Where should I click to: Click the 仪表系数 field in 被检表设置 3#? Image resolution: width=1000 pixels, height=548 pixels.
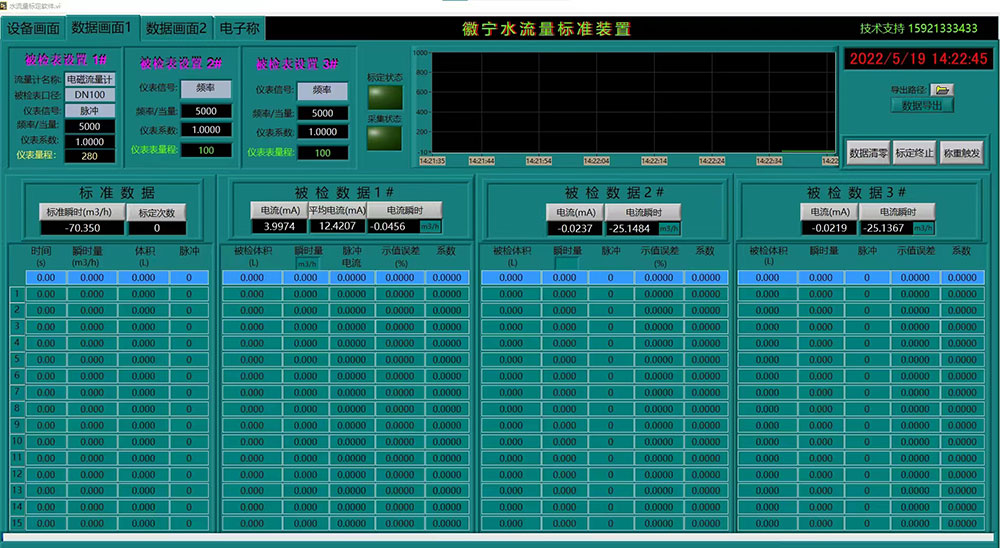click(x=323, y=132)
